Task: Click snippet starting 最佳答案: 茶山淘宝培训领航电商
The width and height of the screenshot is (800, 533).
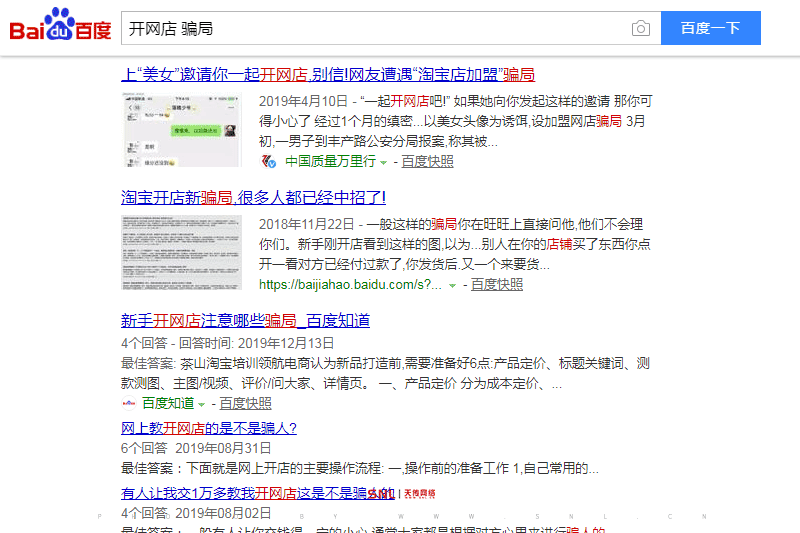Action: tap(385, 373)
